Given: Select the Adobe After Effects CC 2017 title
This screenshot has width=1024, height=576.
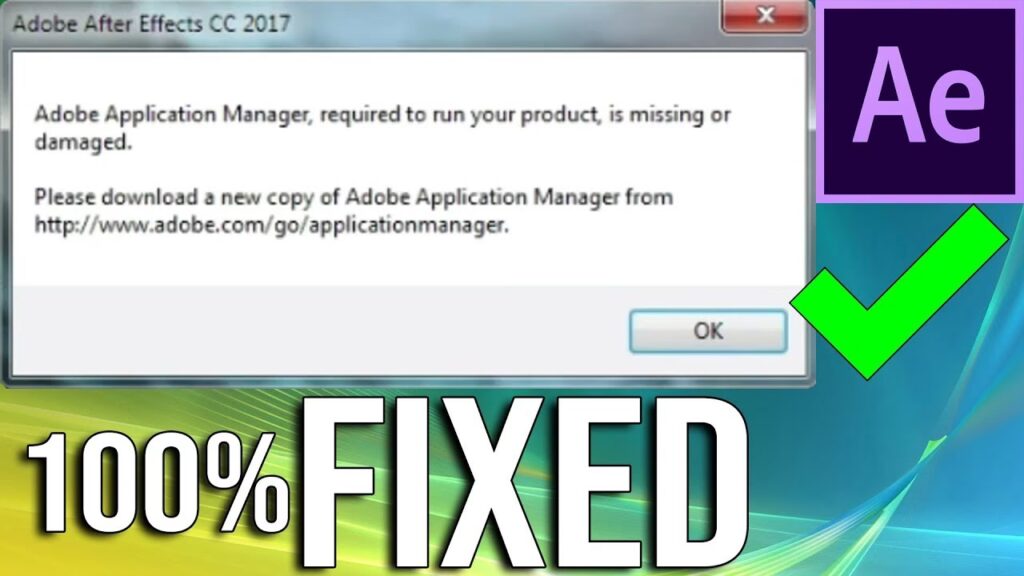Looking at the screenshot, I should tap(152, 24).
